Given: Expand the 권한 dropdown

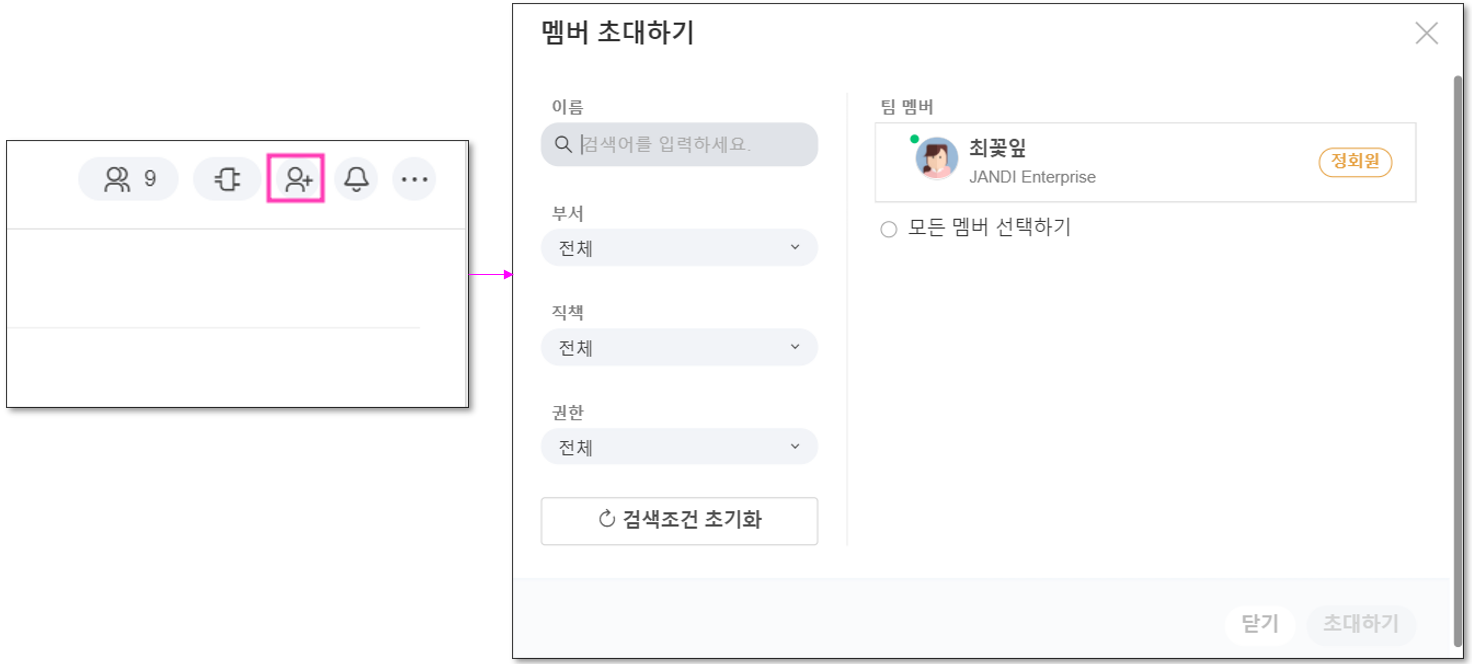Looking at the screenshot, I should tap(679, 447).
